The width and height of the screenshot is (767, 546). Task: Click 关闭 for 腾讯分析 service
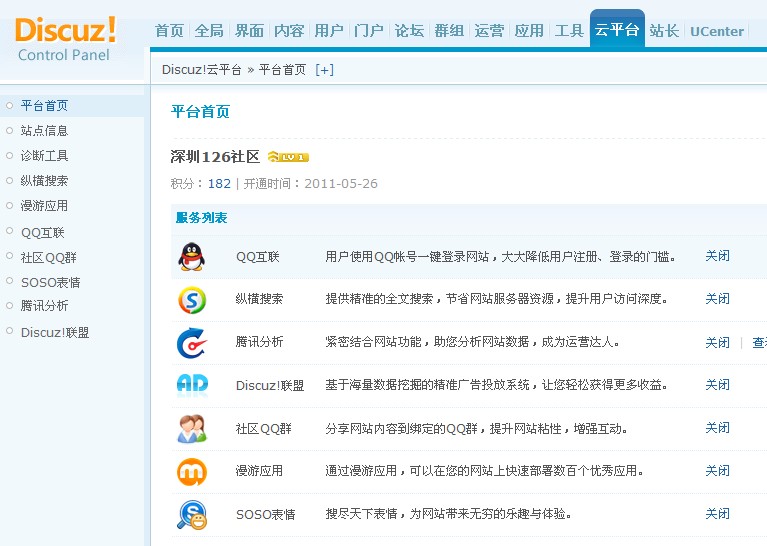click(x=717, y=342)
